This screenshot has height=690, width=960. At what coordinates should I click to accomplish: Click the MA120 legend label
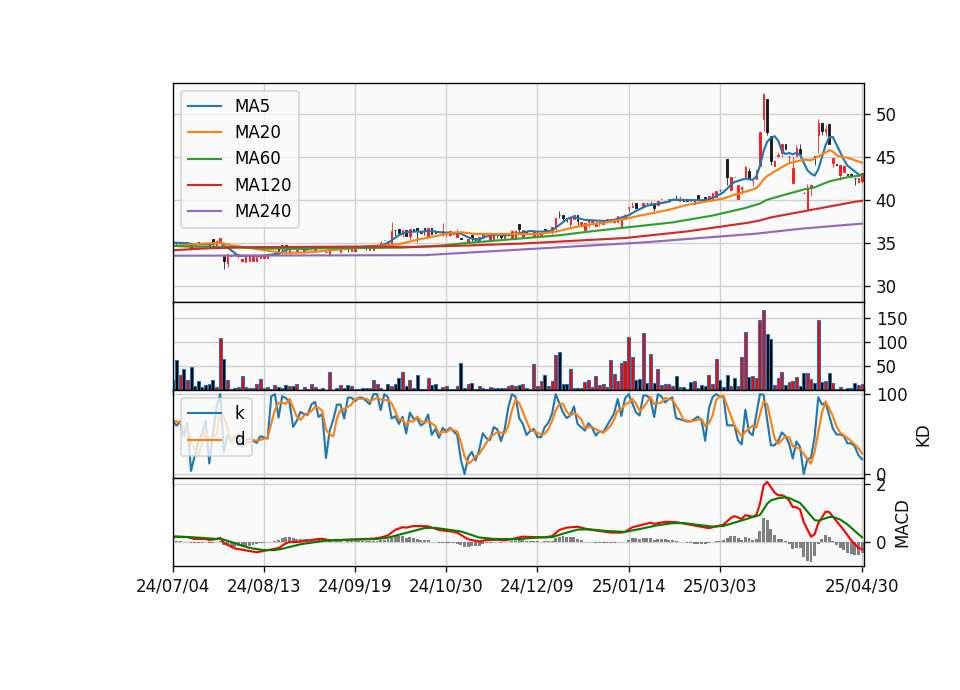point(263,185)
